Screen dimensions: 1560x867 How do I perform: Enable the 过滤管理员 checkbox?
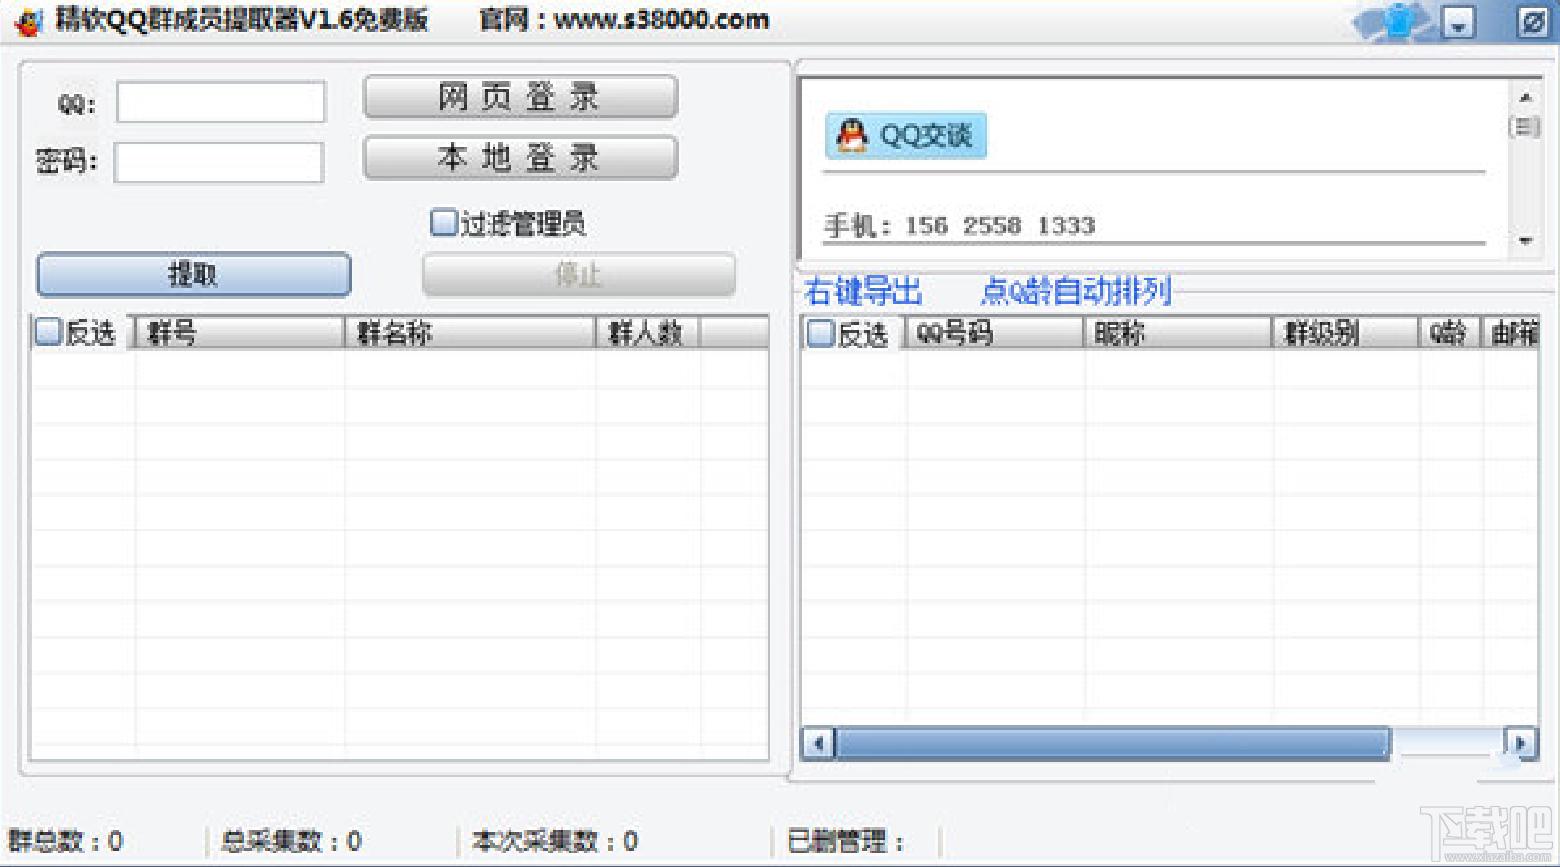(x=443, y=222)
